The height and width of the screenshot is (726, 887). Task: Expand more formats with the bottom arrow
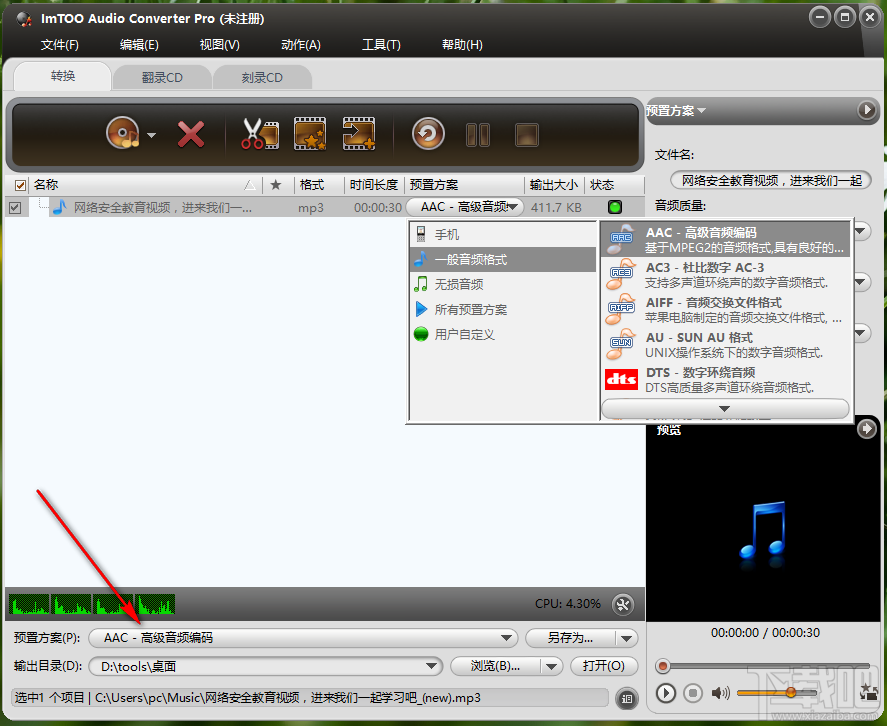point(725,408)
